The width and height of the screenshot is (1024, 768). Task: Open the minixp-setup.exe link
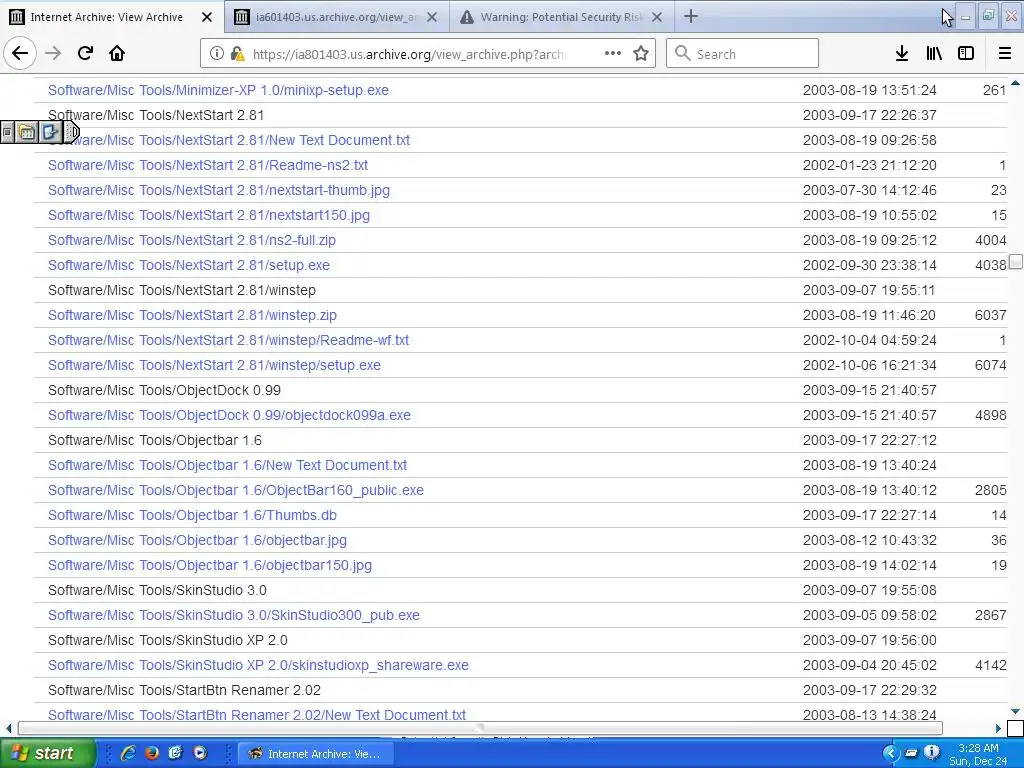point(218,90)
